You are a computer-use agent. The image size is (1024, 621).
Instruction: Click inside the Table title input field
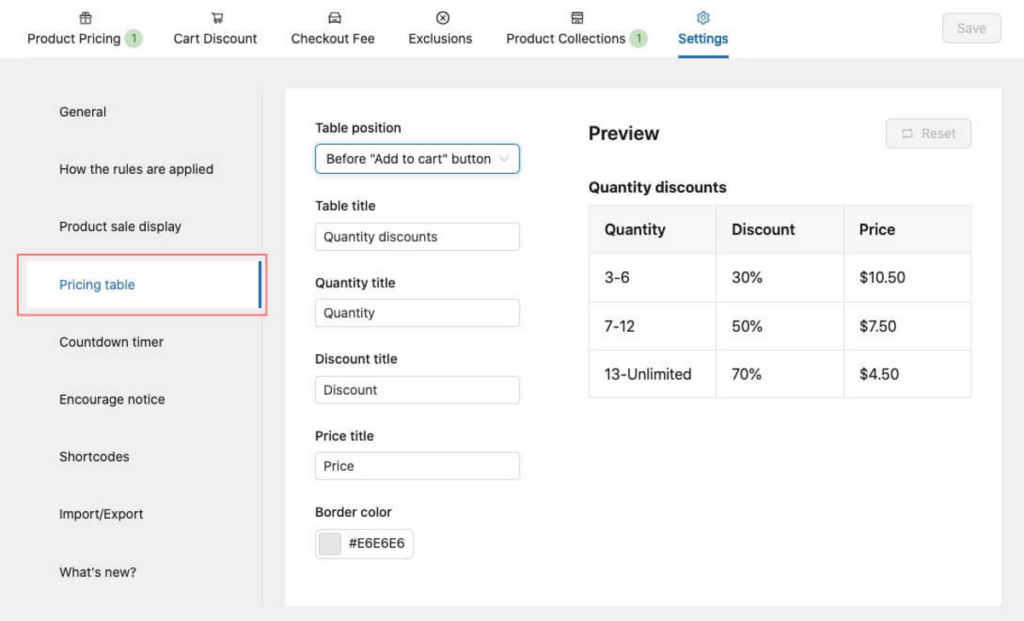pyautogui.click(x=417, y=236)
